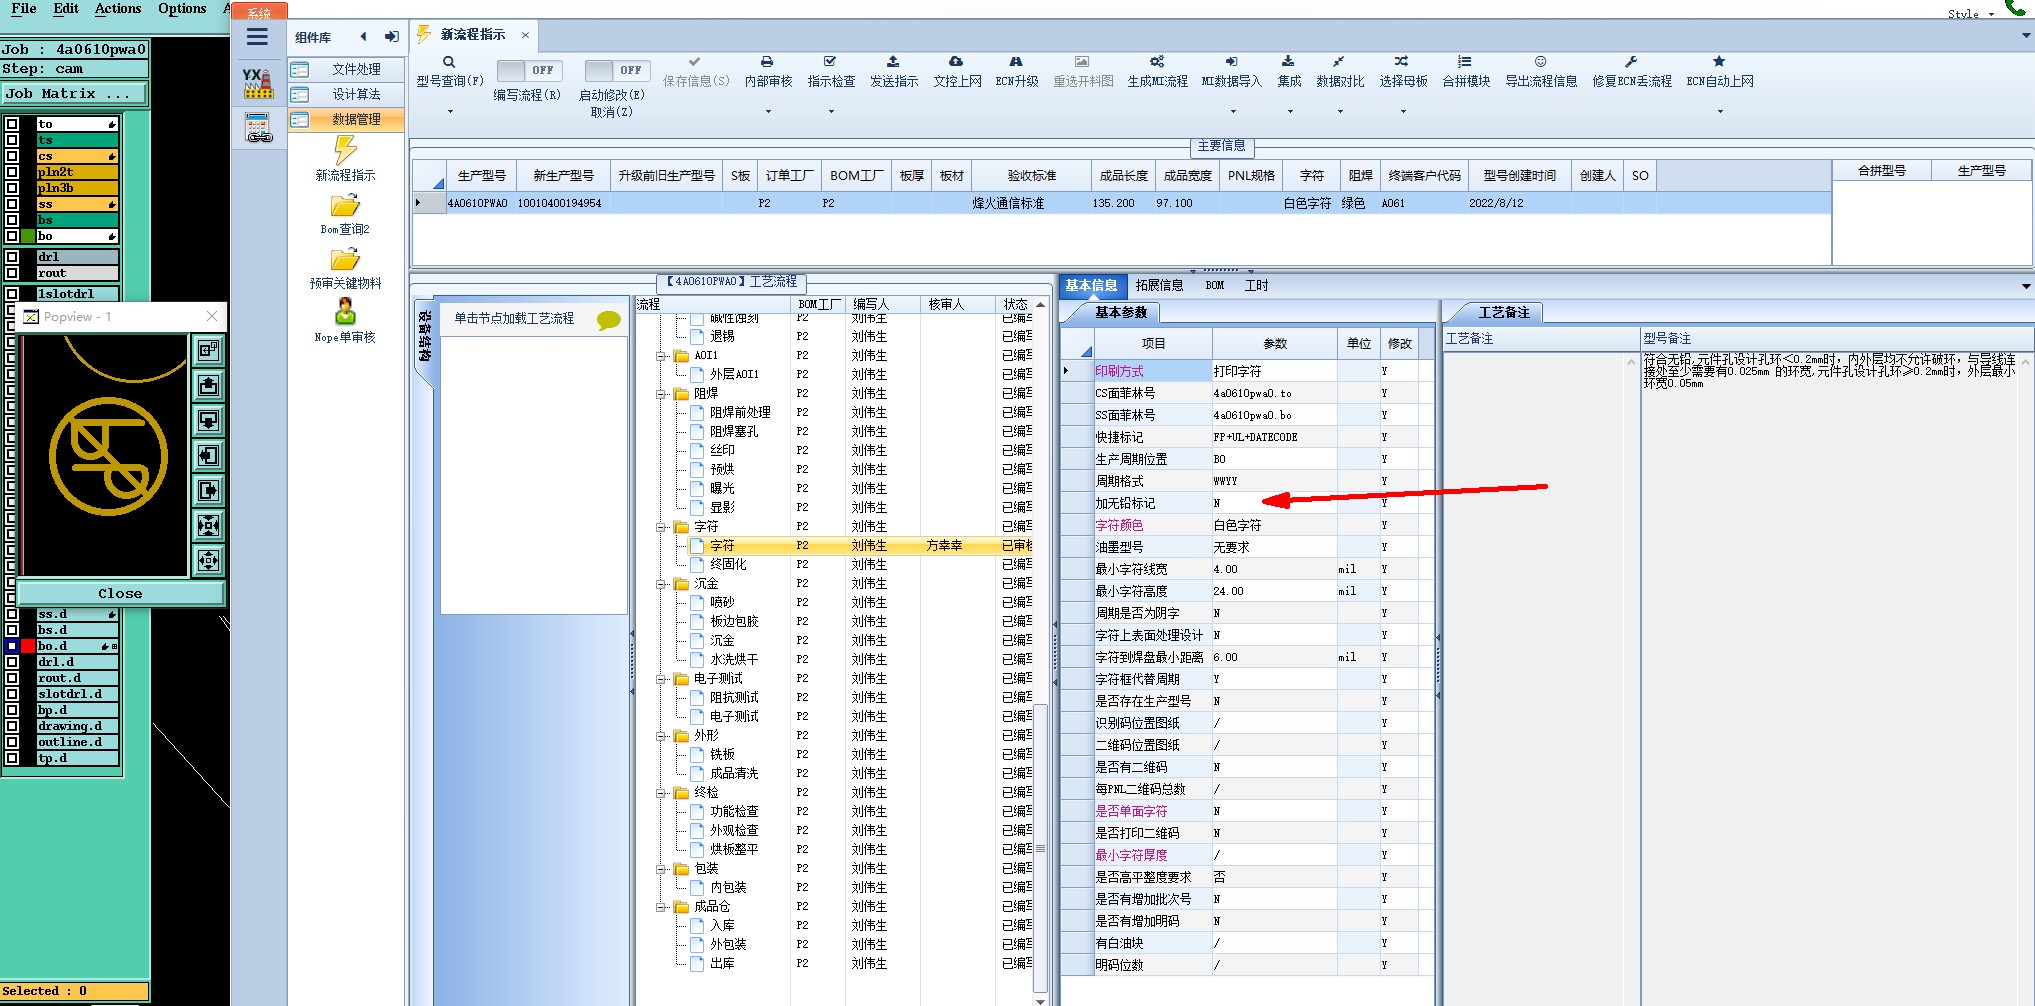Switch to BOM tab
This screenshot has width=2035, height=1006.
(x=1214, y=286)
